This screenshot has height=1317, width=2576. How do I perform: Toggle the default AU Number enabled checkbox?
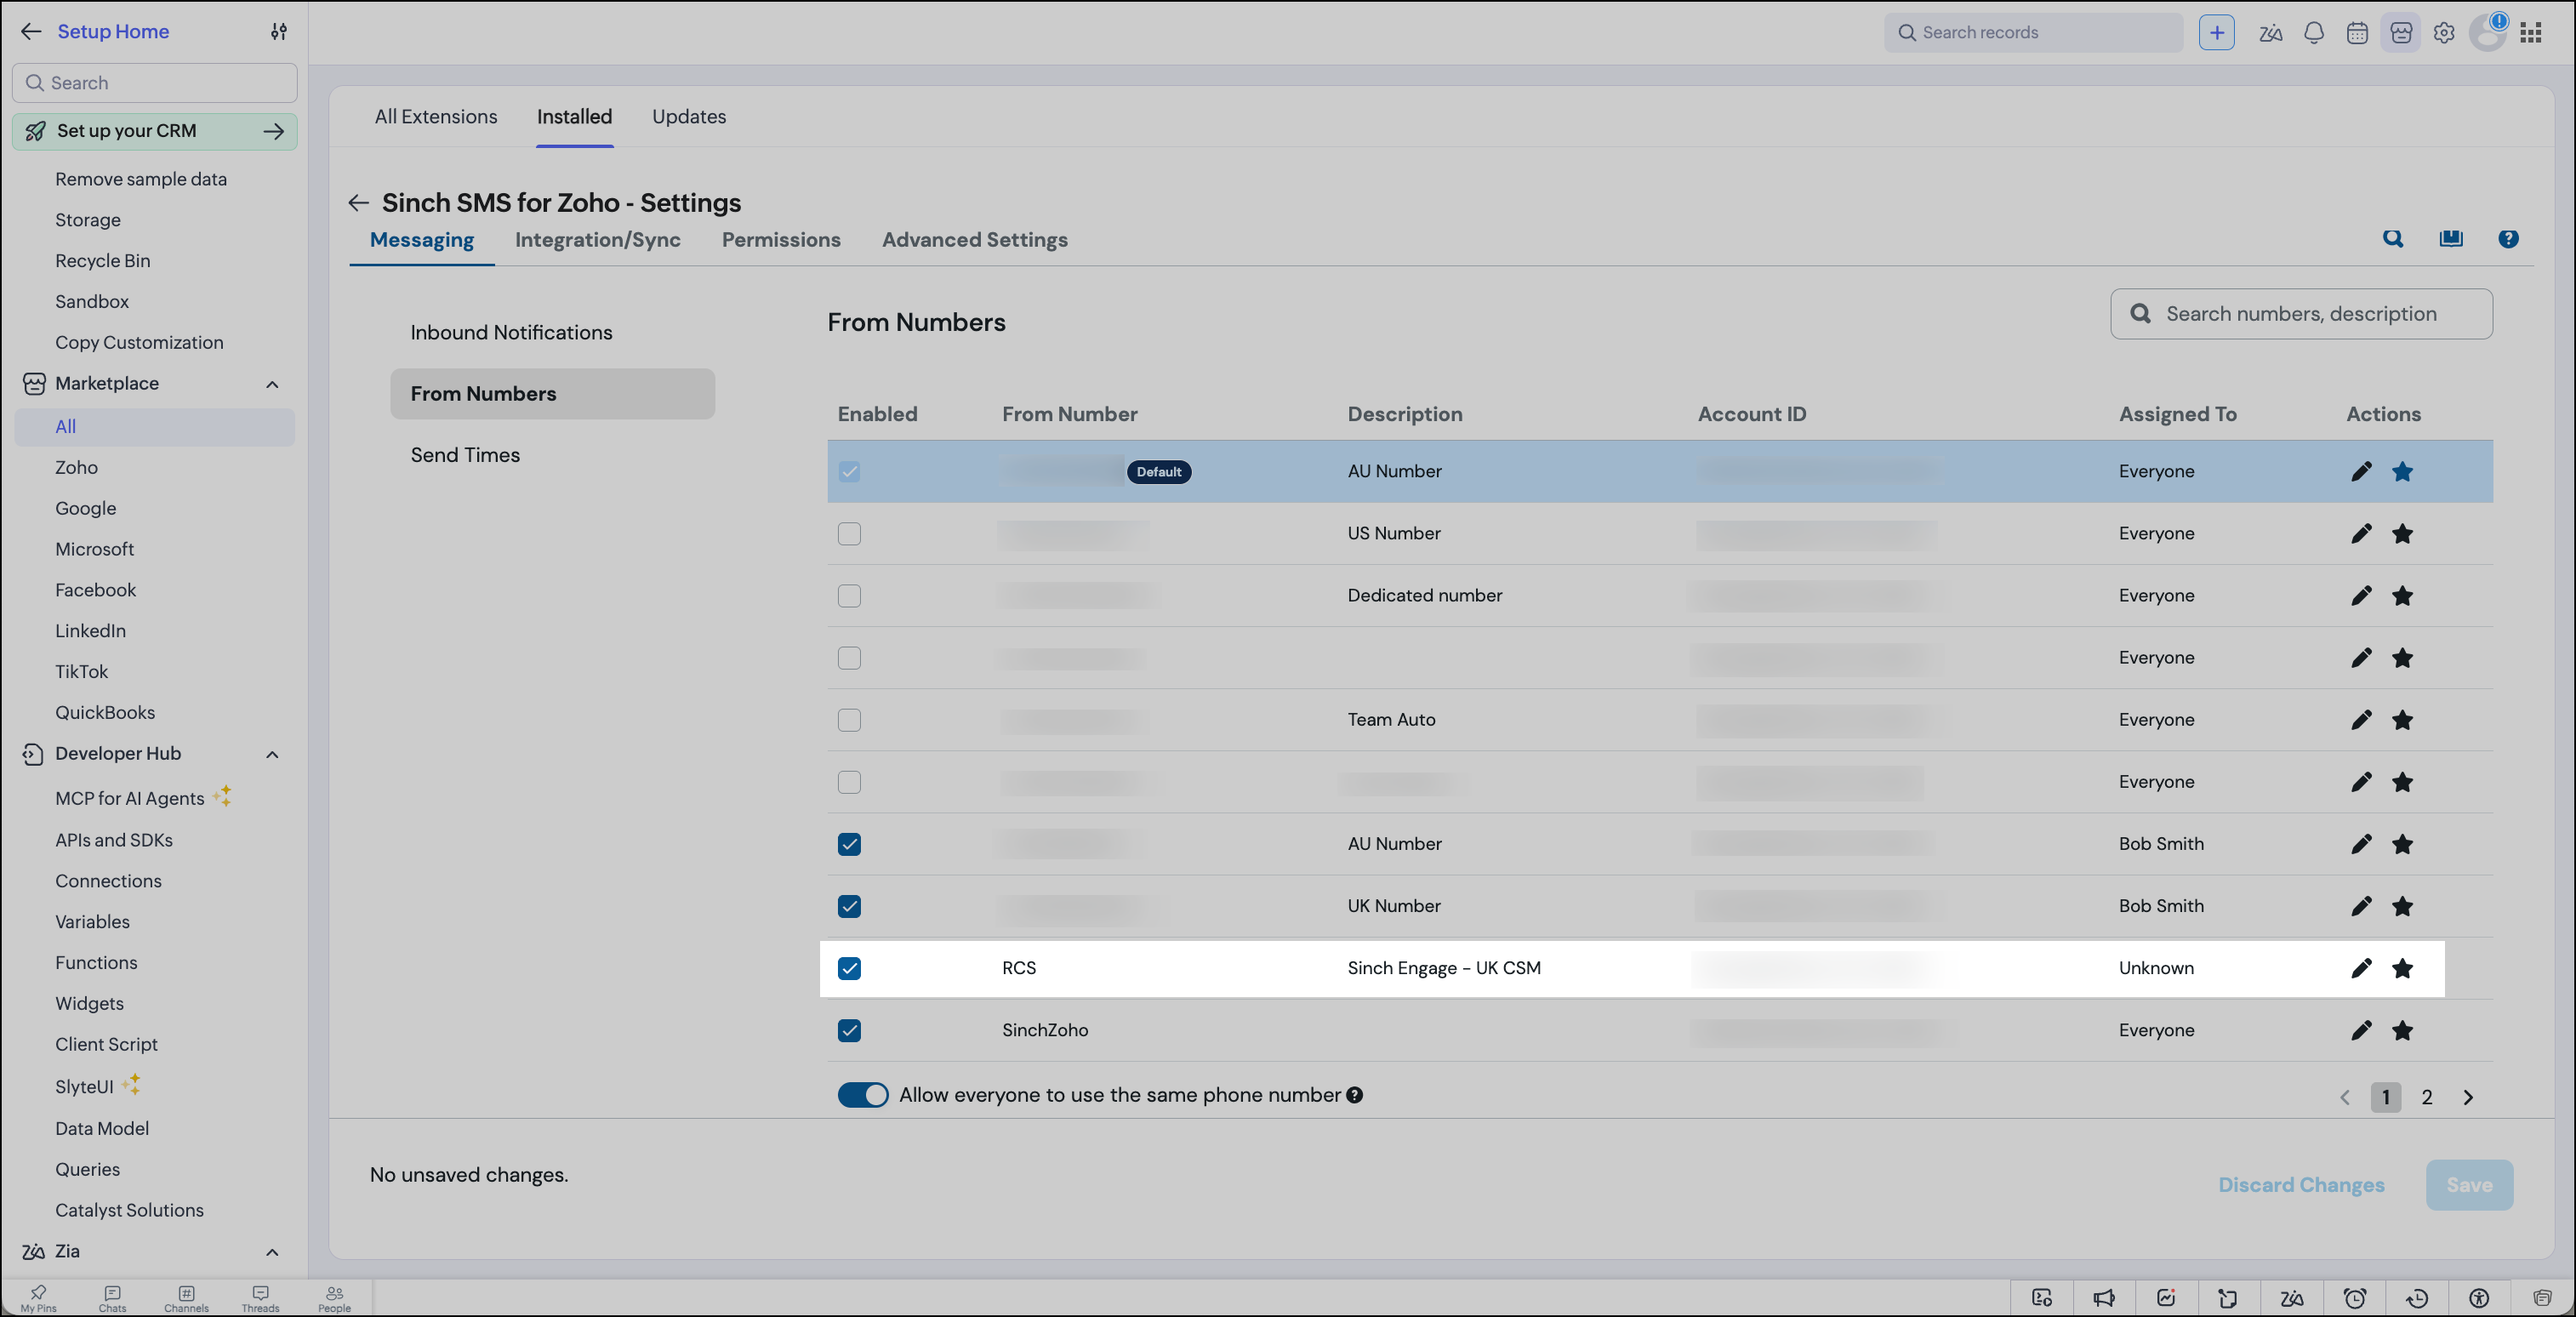point(849,471)
